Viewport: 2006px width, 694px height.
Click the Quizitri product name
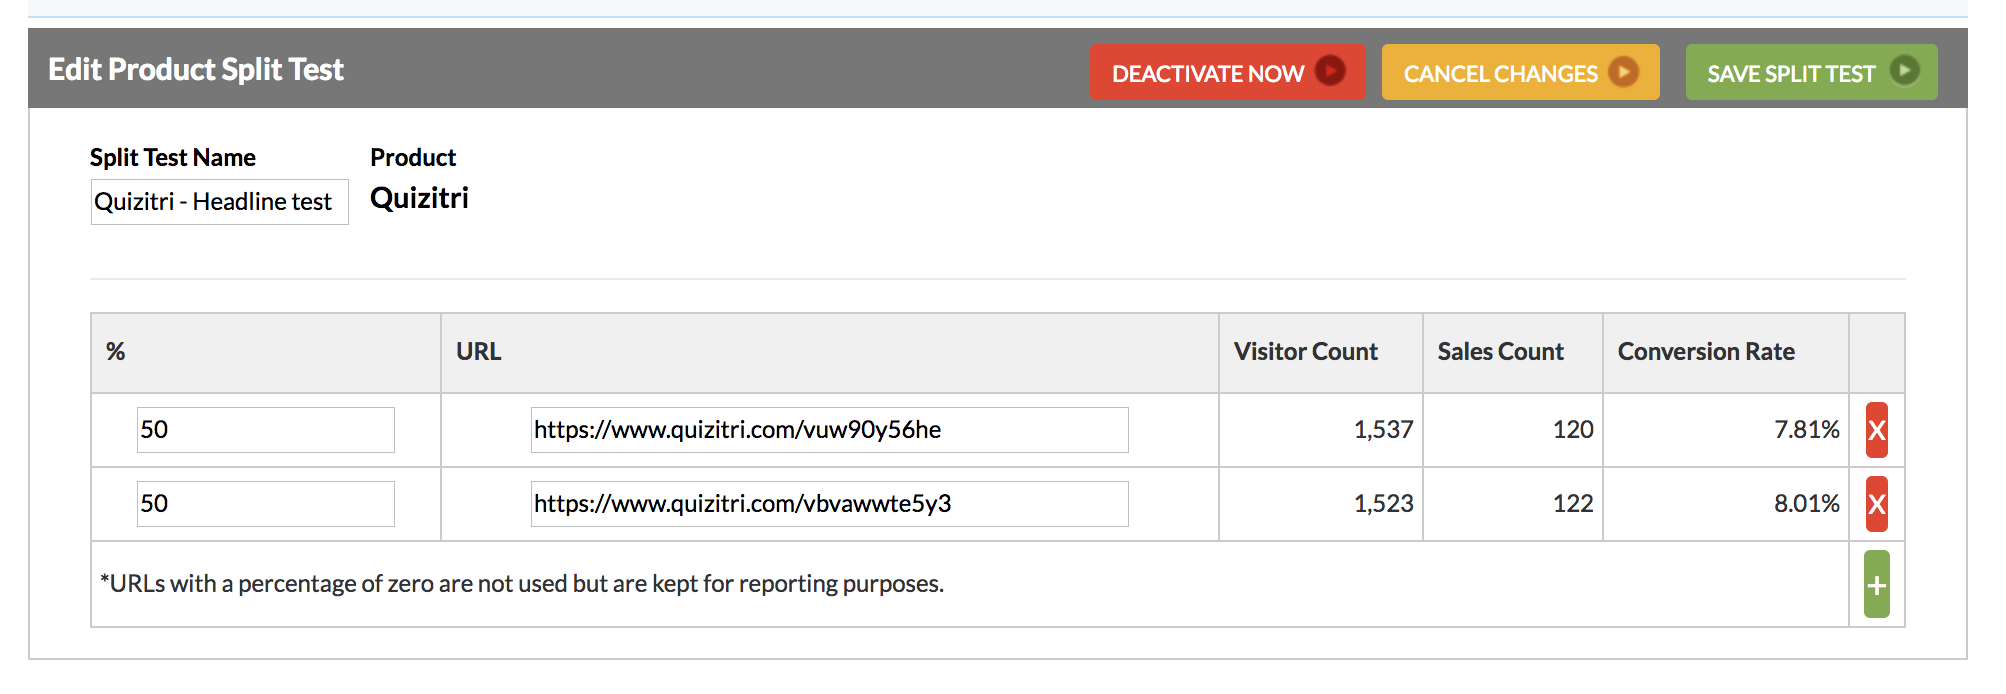click(419, 198)
